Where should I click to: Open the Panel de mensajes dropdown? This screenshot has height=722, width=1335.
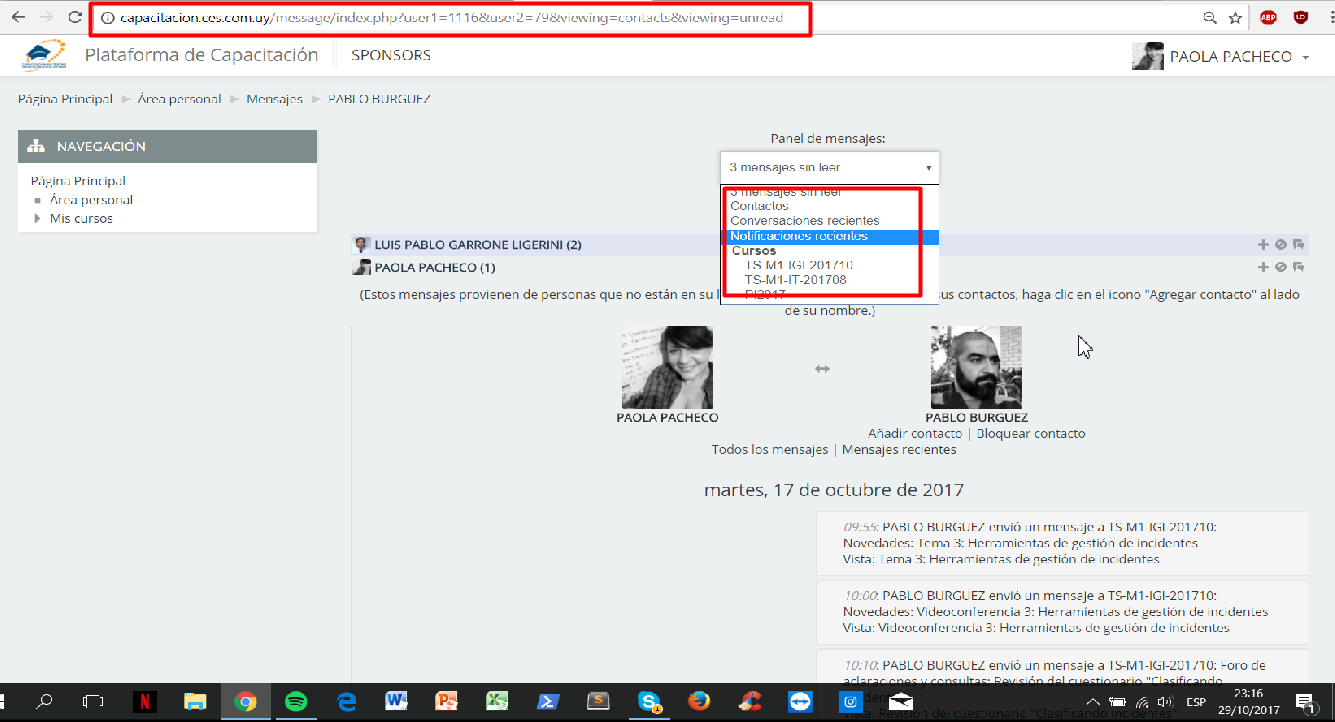[x=829, y=167]
